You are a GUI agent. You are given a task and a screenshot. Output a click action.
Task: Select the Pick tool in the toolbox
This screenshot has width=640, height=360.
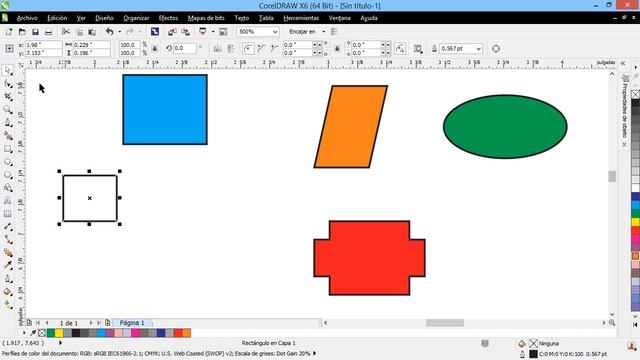(x=7, y=70)
